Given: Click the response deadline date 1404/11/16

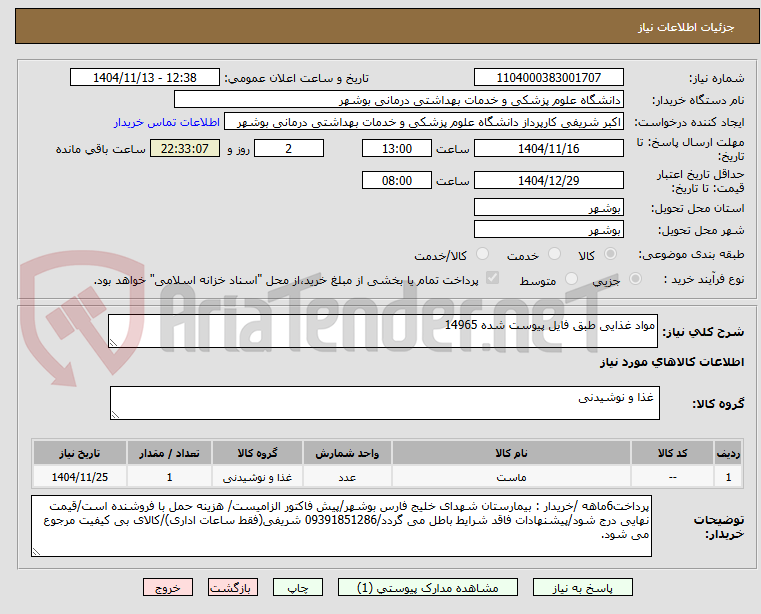Looking at the screenshot, I should 548,149.
